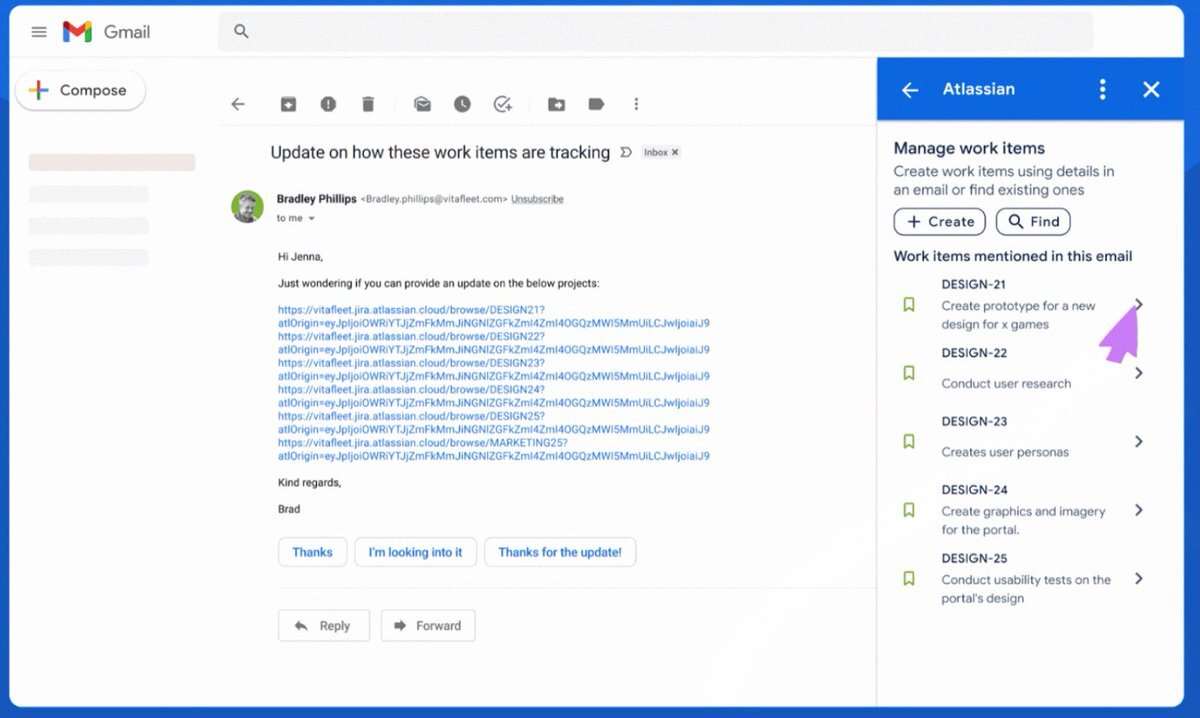Open the email toolbar More options menu

click(x=636, y=104)
